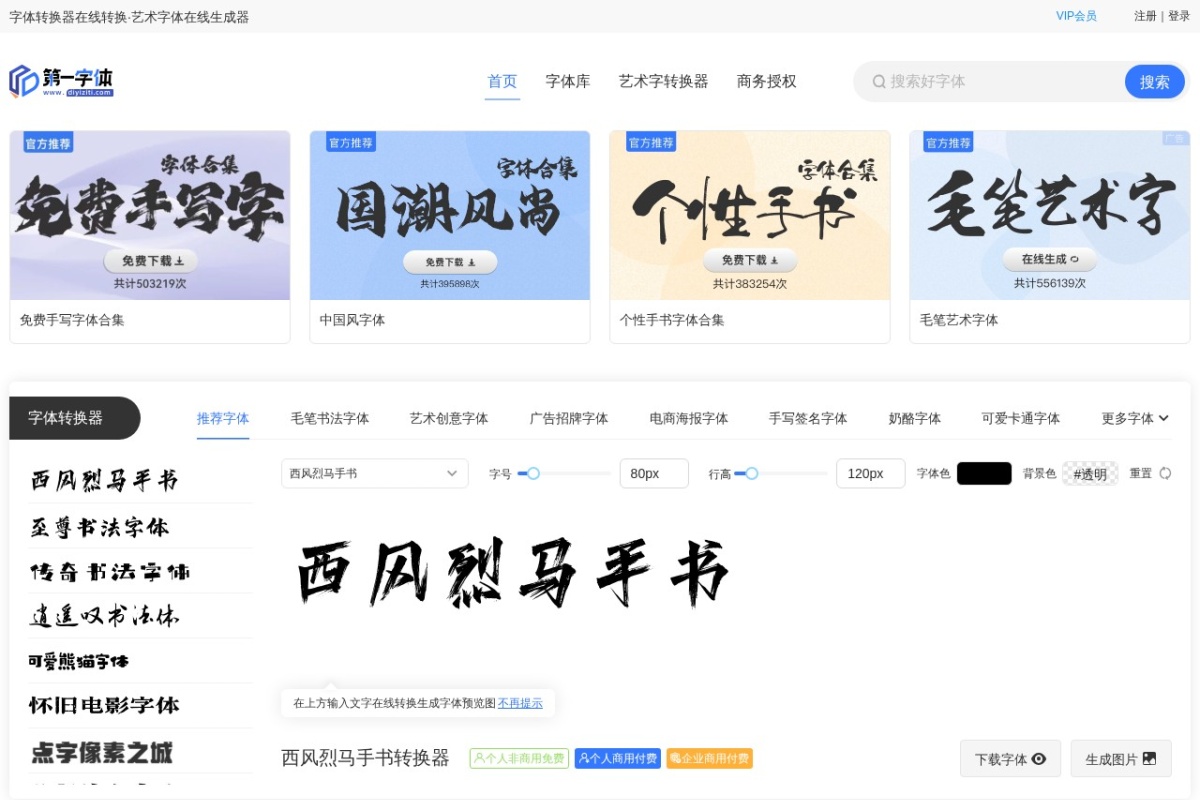Open the 艺术字转换器 navigation item
The height and width of the screenshot is (800, 1200).
(663, 82)
